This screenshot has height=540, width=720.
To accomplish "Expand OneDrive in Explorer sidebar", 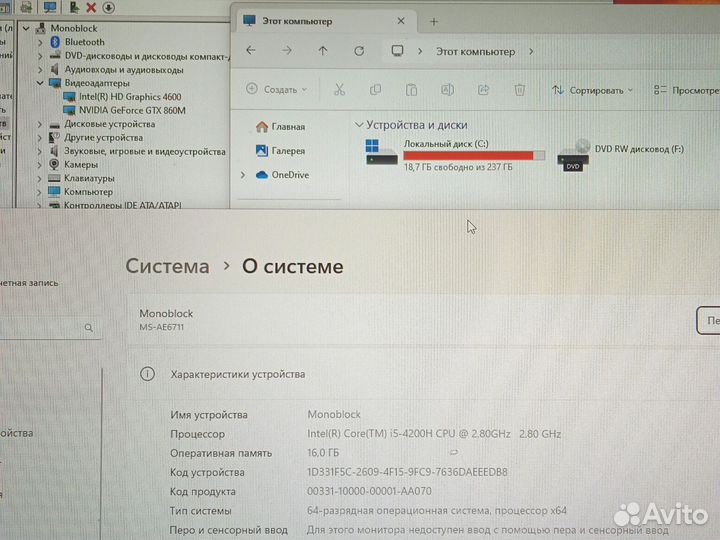I will pos(243,175).
